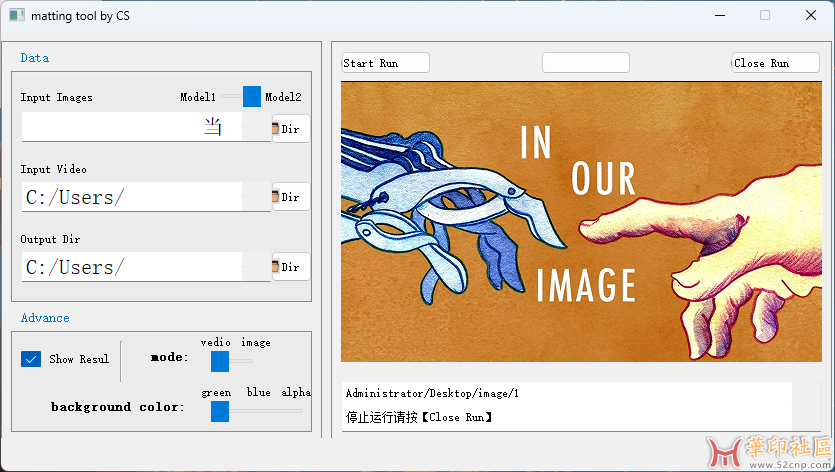
Task: Click the preview image showing IN OUR IMAGE
Action: coord(580,221)
